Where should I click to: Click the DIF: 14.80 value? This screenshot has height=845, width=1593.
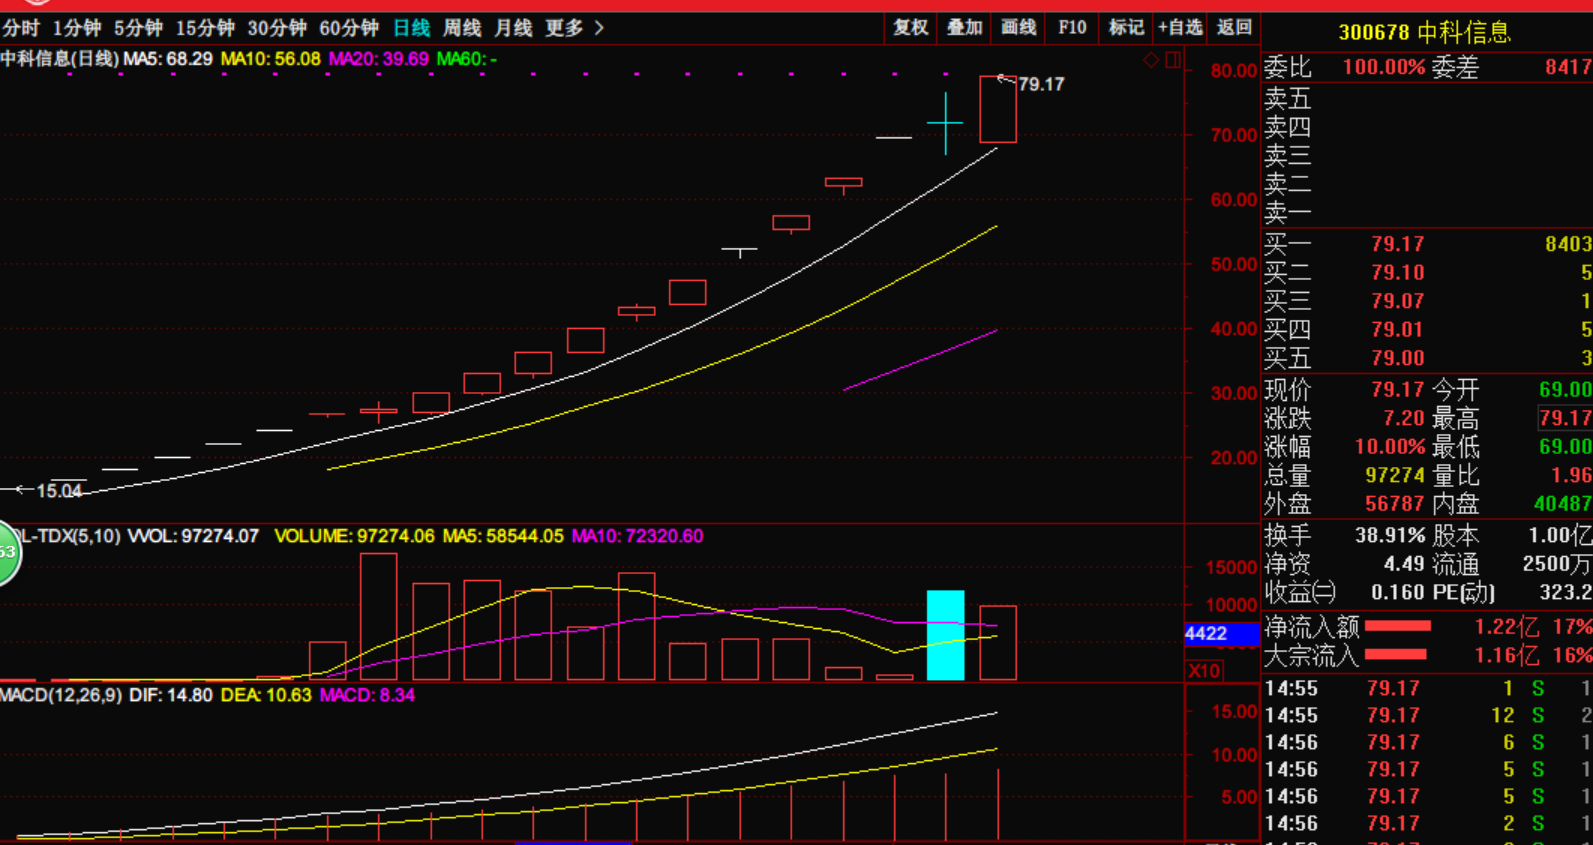[171, 695]
